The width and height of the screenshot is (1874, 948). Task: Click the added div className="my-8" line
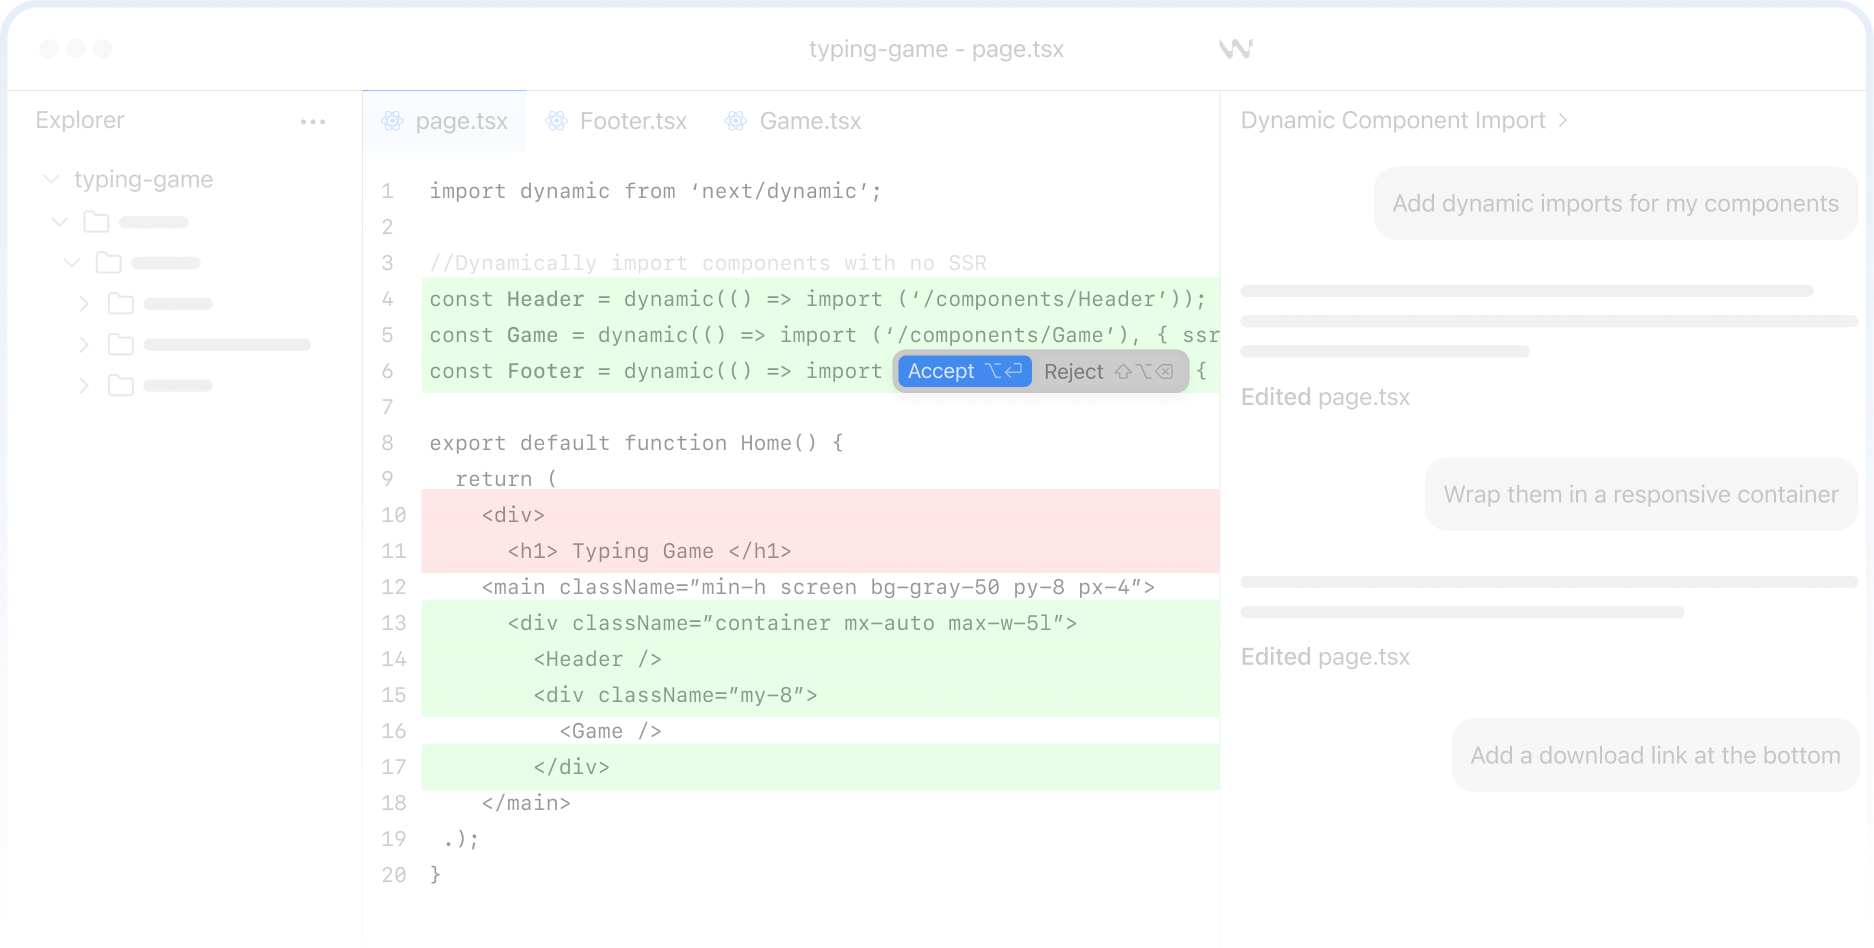tap(675, 695)
